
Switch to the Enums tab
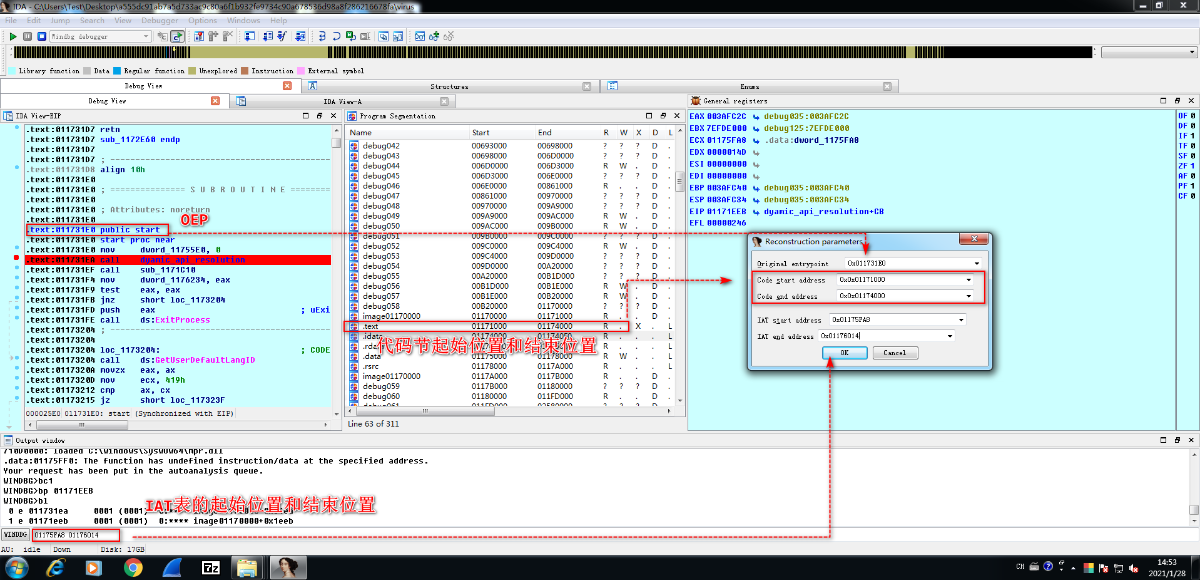pos(749,87)
